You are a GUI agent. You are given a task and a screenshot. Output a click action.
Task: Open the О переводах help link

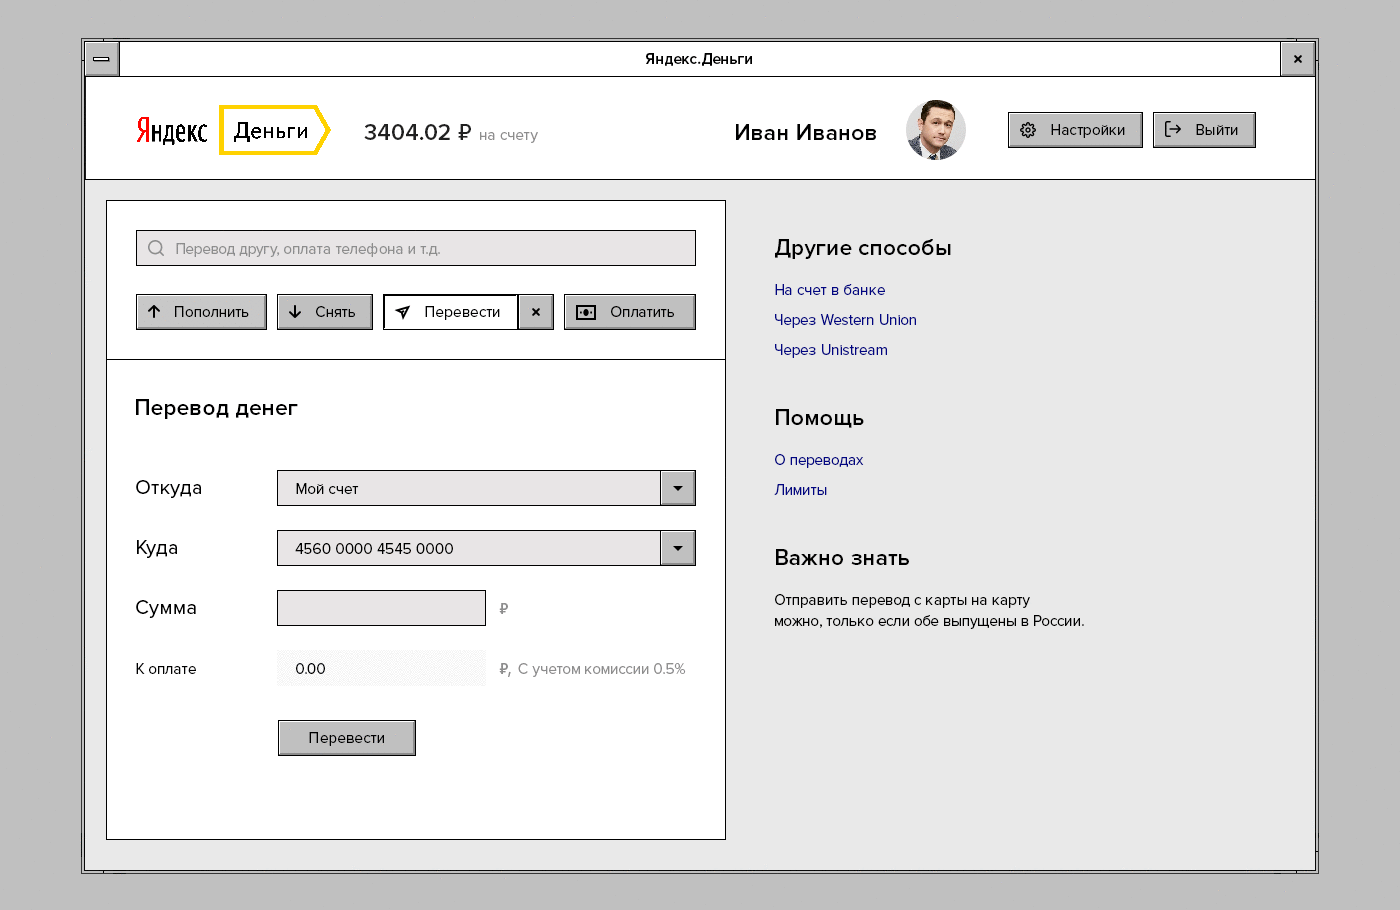[819, 460]
